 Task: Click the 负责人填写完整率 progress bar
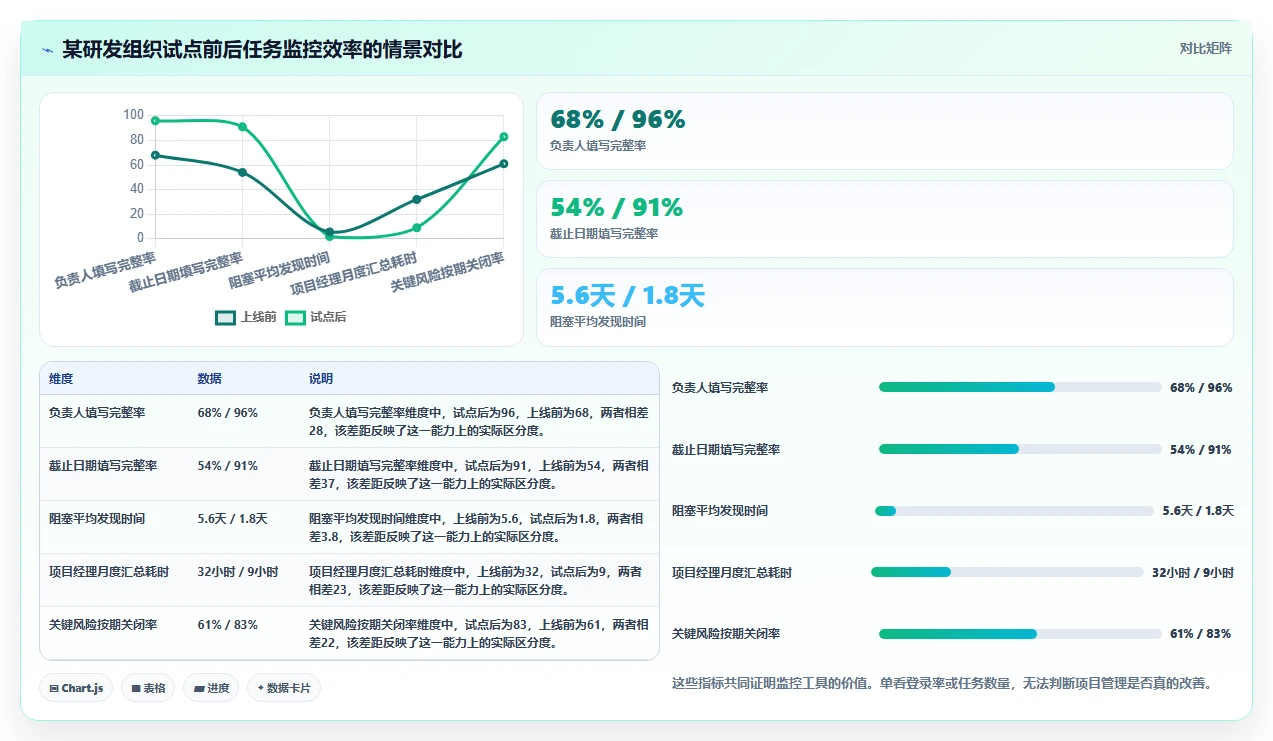click(x=1020, y=387)
